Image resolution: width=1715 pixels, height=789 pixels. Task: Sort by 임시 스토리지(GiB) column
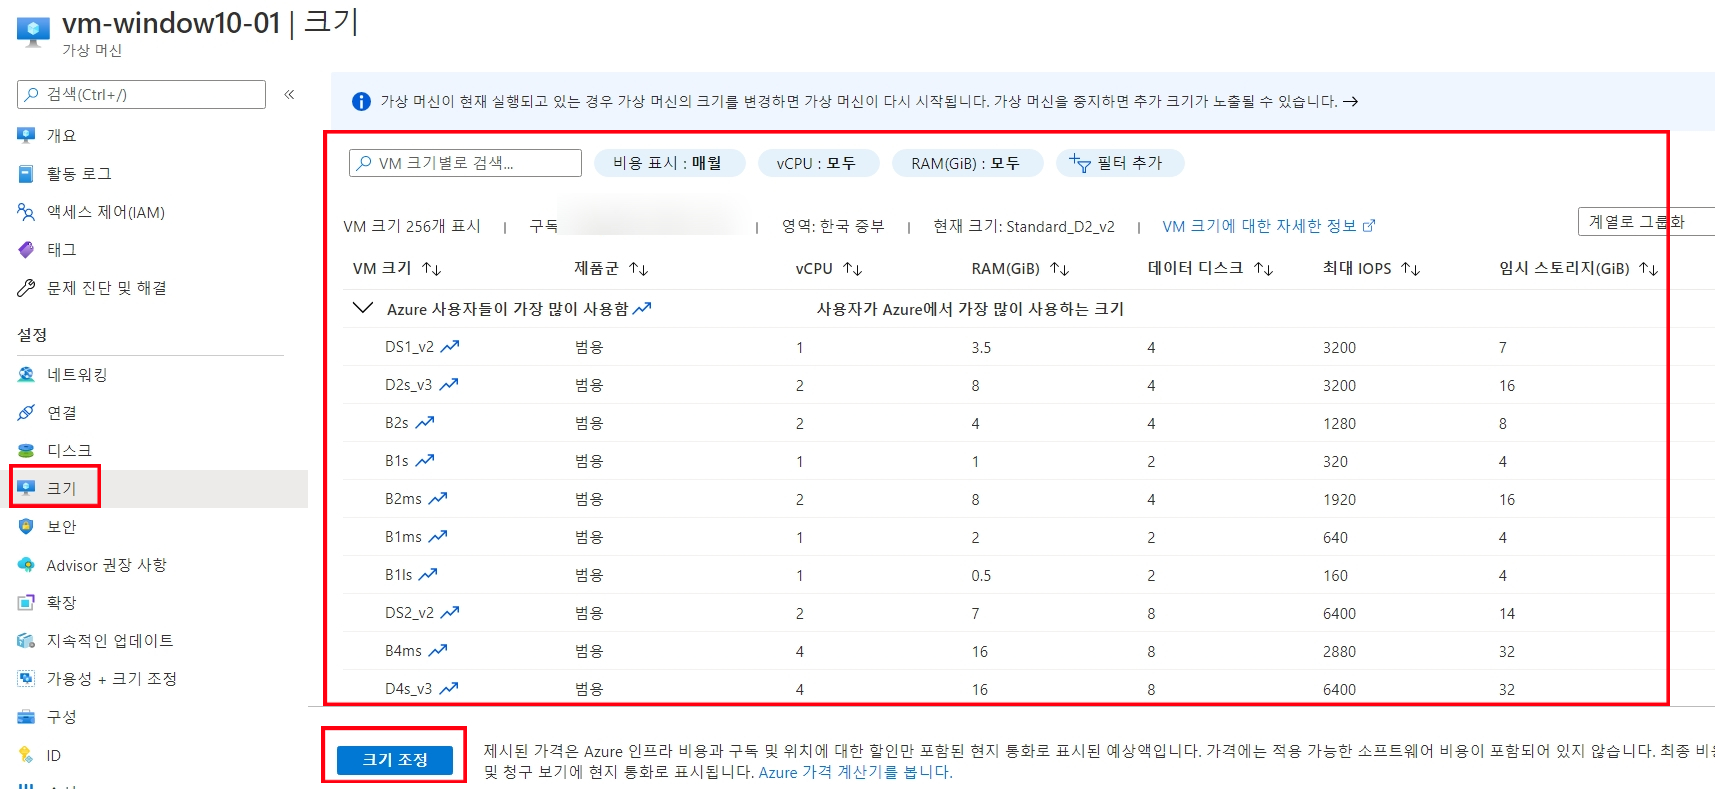click(1579, 268)
